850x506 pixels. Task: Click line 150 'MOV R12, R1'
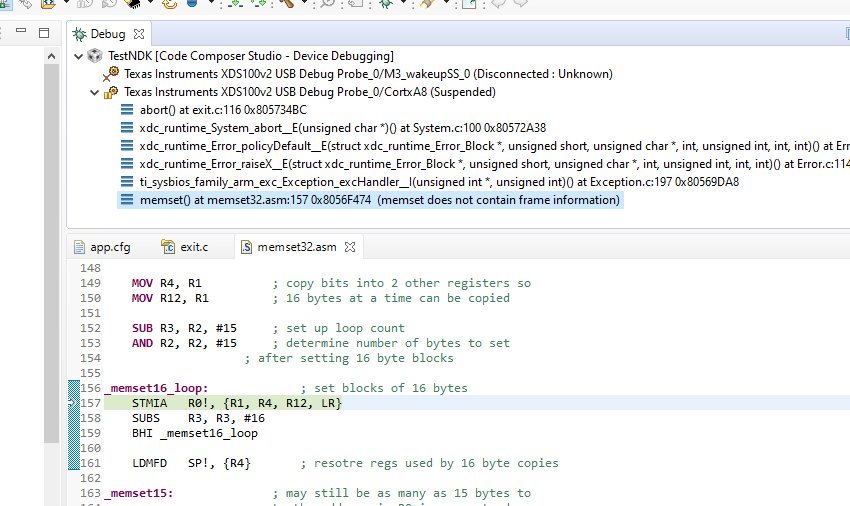point(170,298)
